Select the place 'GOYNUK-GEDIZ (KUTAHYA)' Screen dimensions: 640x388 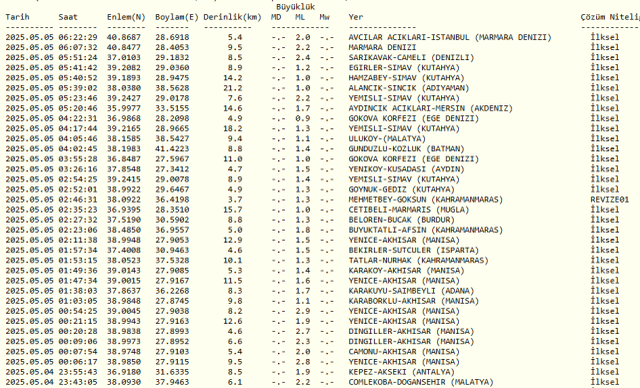(x=402, y=190)
